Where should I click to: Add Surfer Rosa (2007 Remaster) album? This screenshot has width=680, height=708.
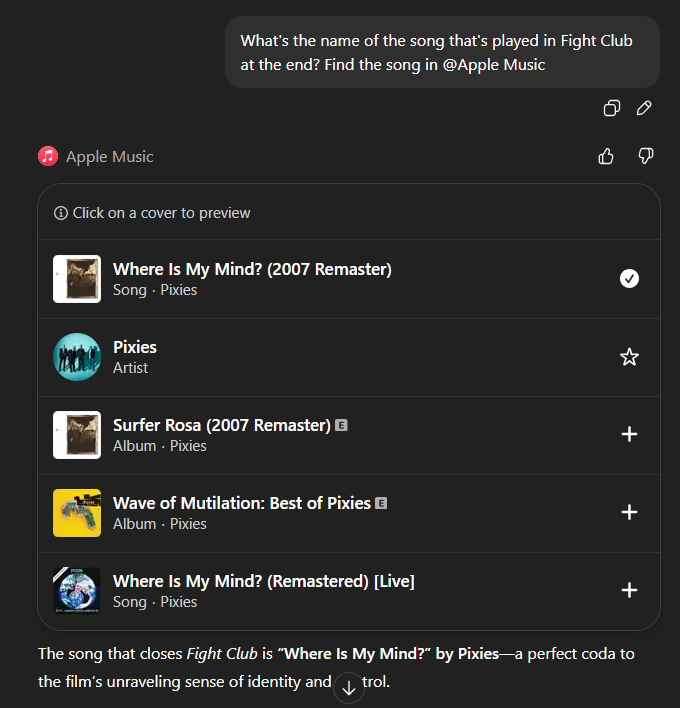pyautogui.click(x=629, y=435)
